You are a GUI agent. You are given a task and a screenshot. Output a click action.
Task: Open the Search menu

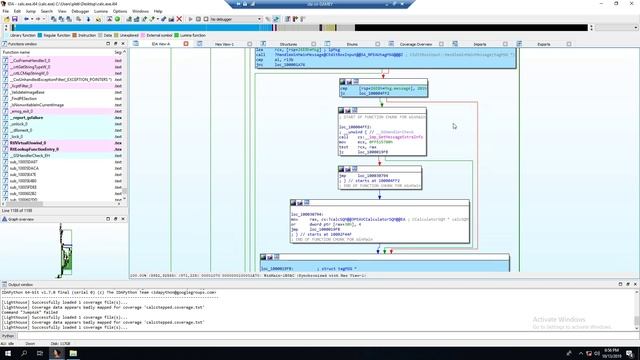pyautogui.click(x=47, y=11)
